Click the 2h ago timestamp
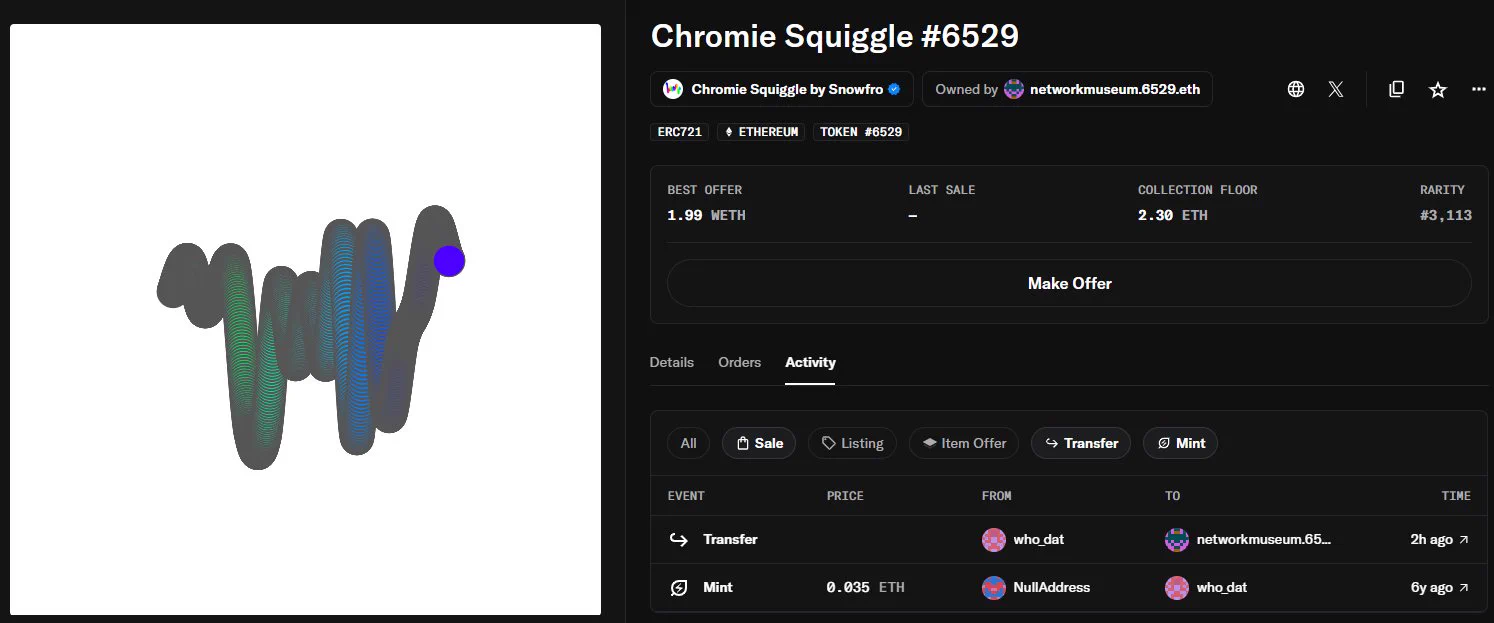This screenshot has height=623, width=1494. [x=1431, y=539]
